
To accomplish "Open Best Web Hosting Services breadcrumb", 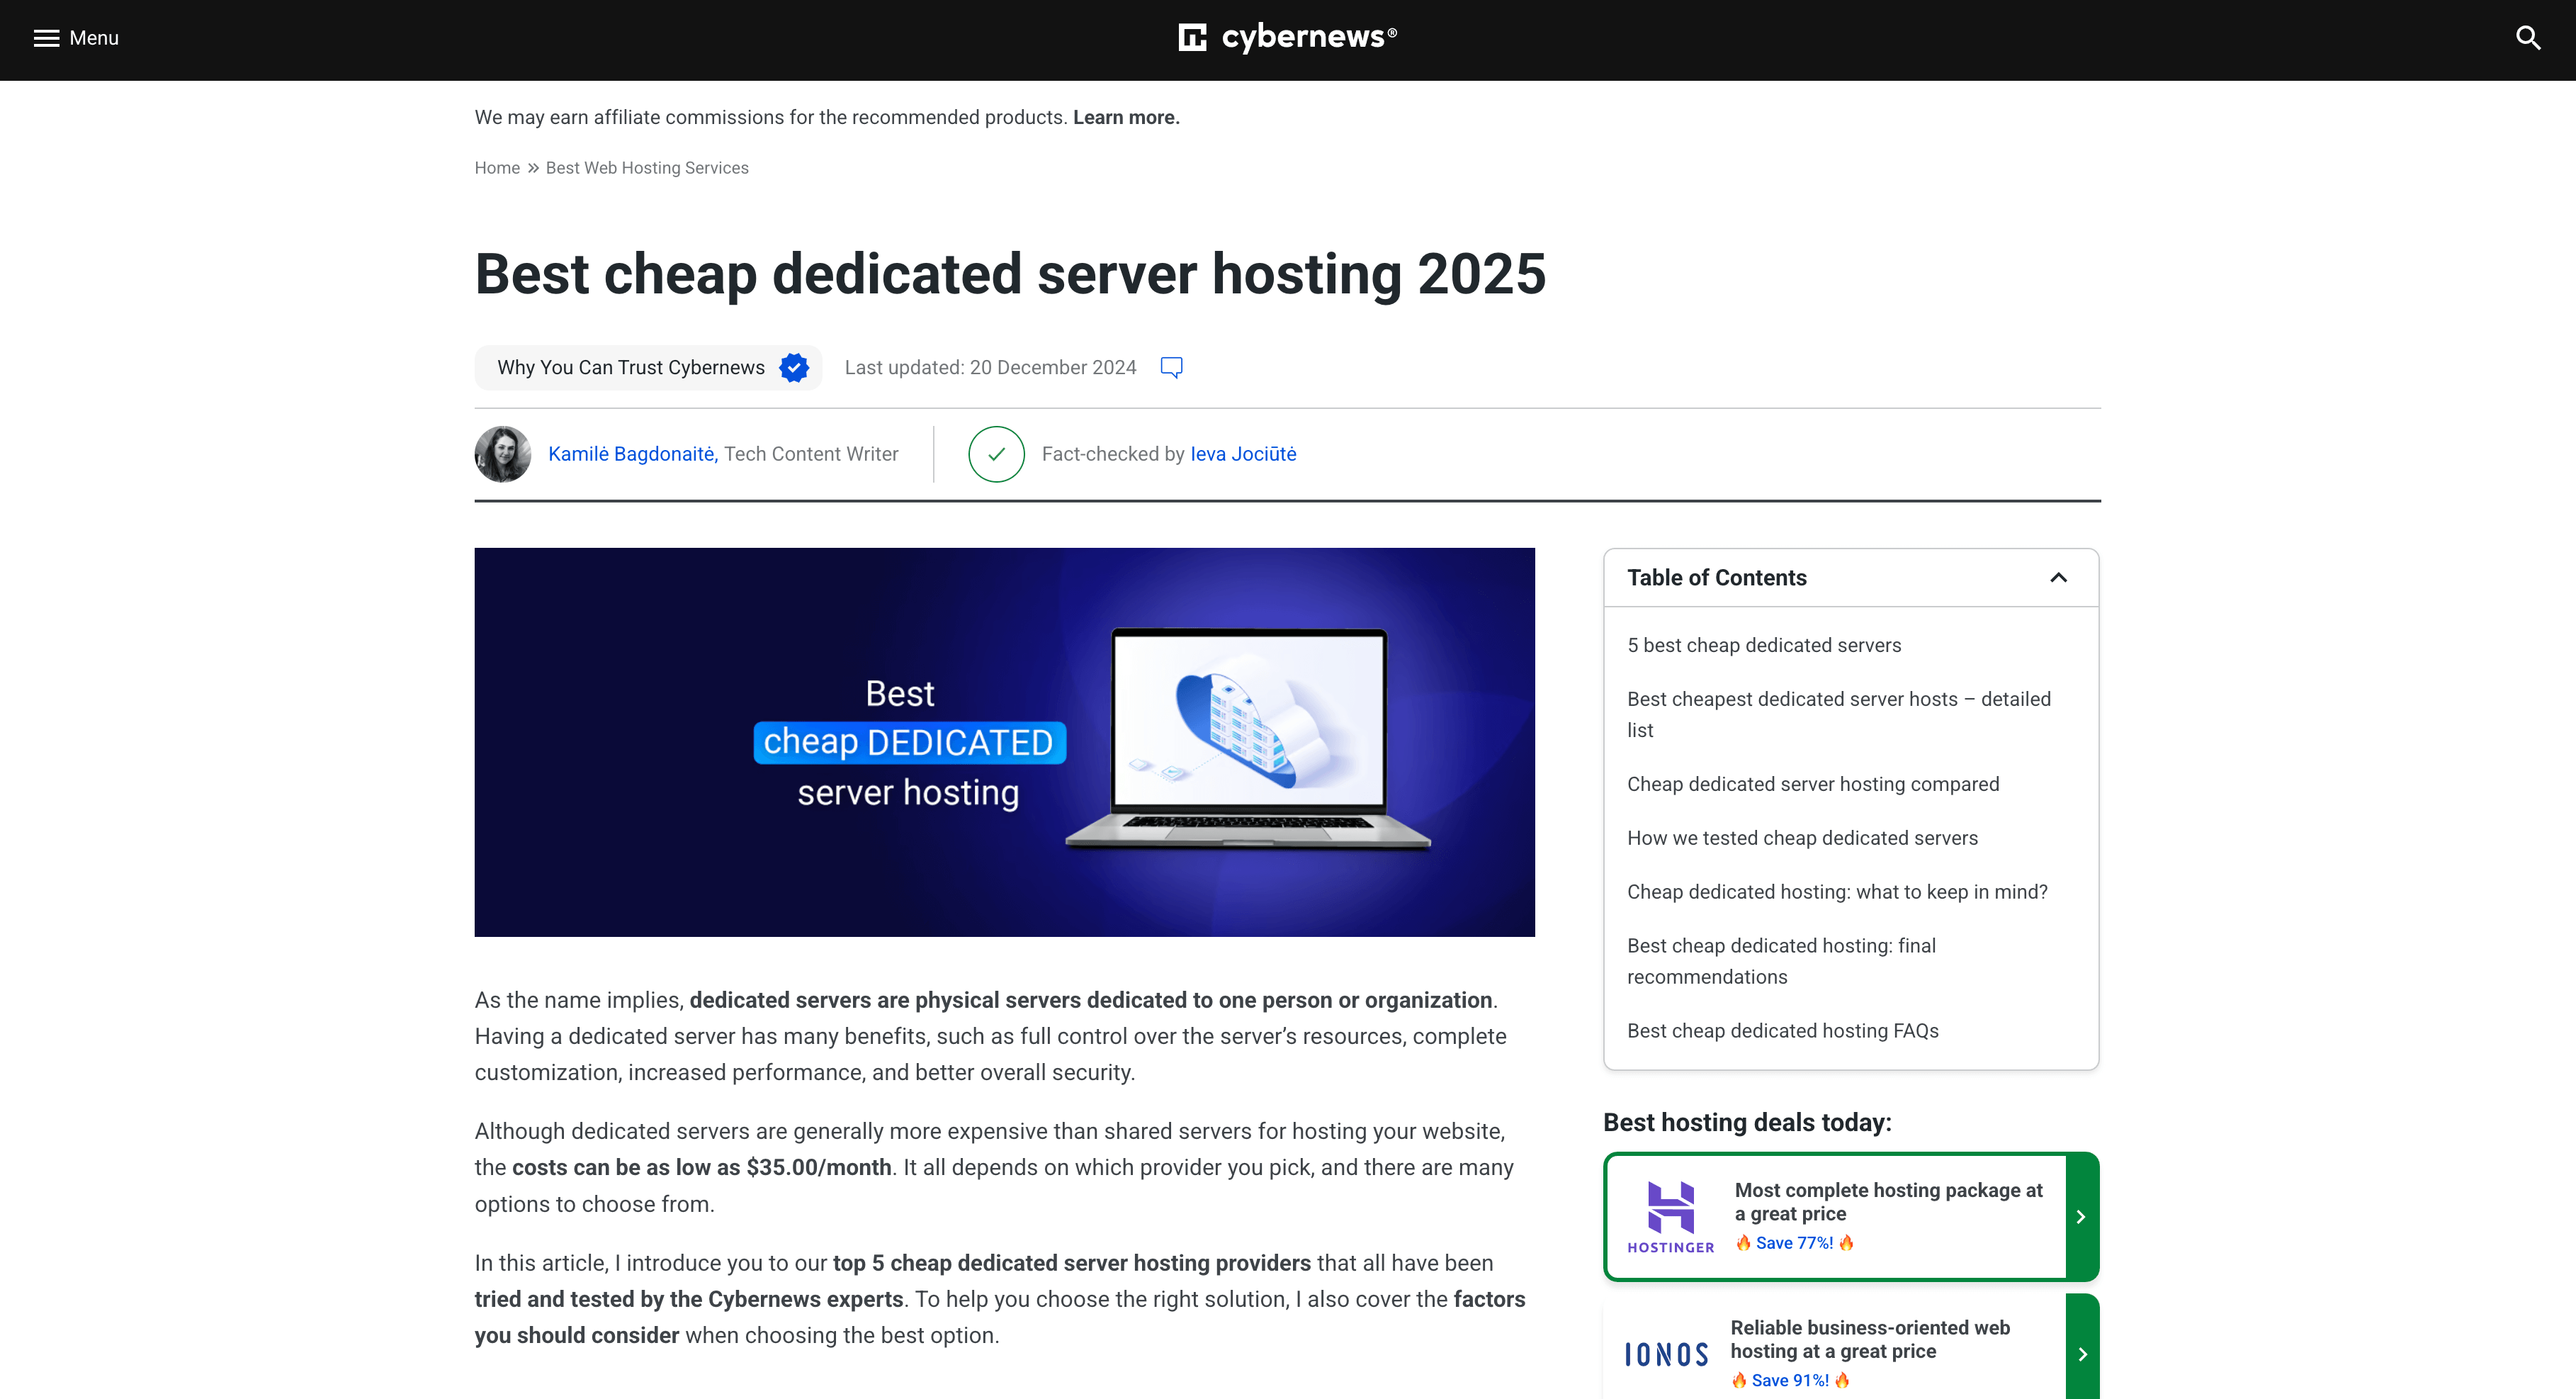I will [647, 168].
